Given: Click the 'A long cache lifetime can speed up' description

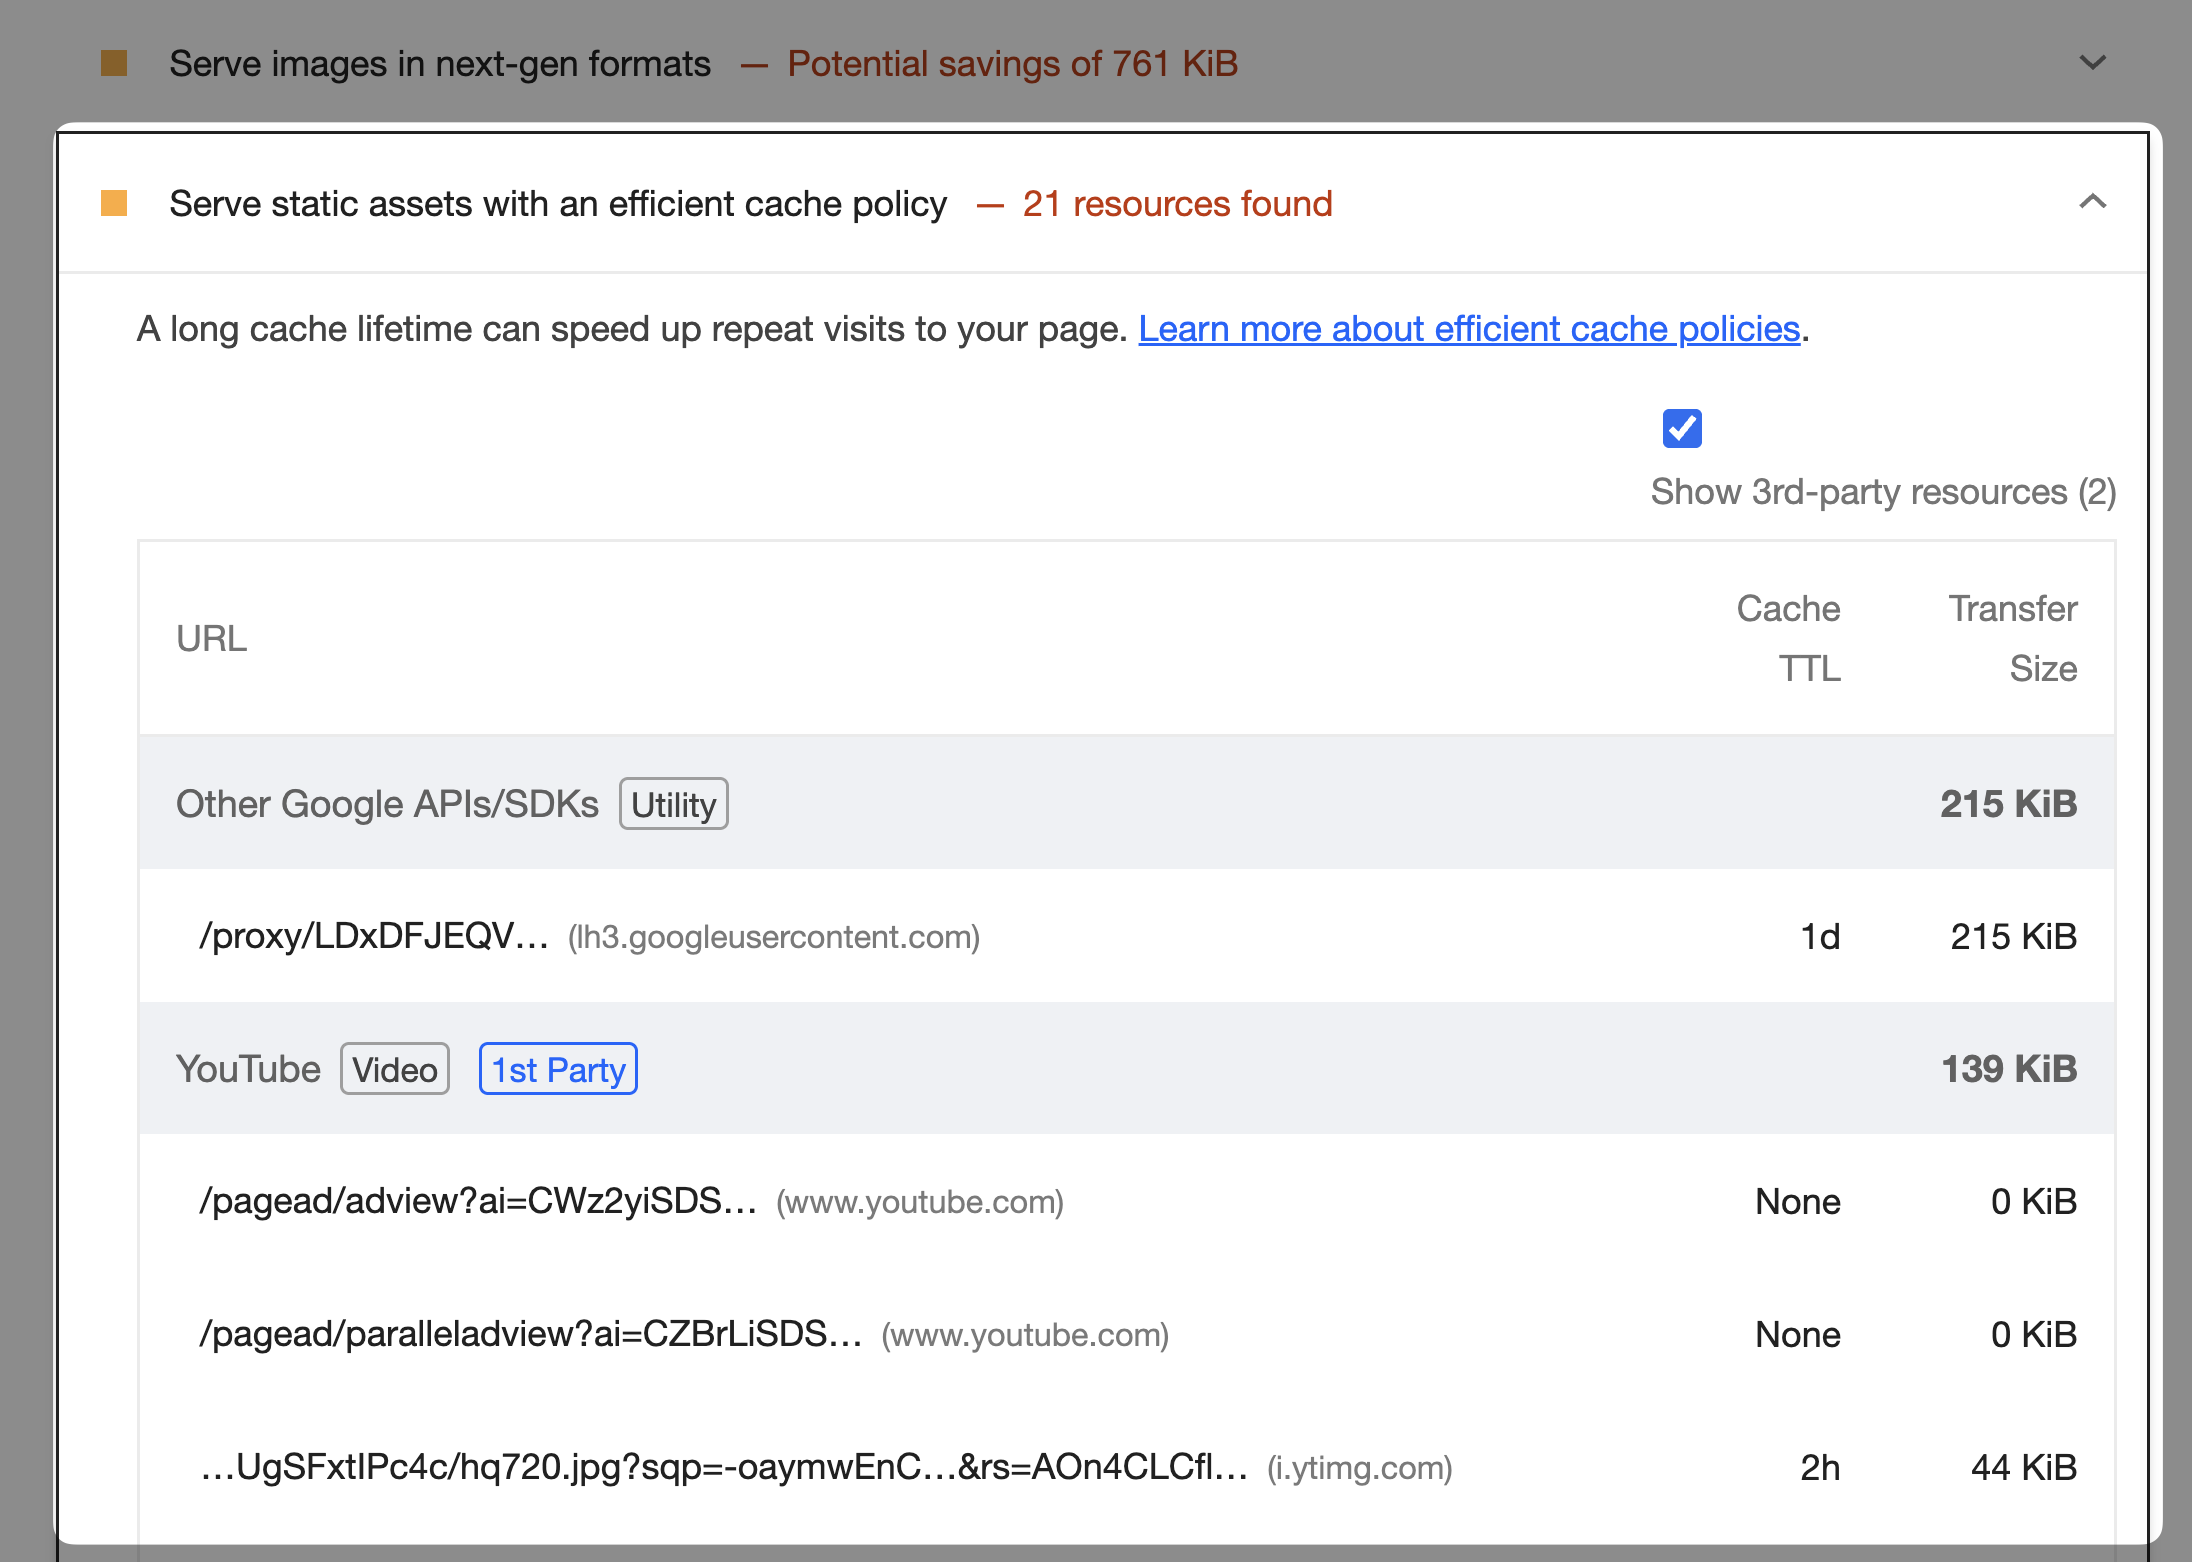Looking at the screenshot, I should point(633,329).
